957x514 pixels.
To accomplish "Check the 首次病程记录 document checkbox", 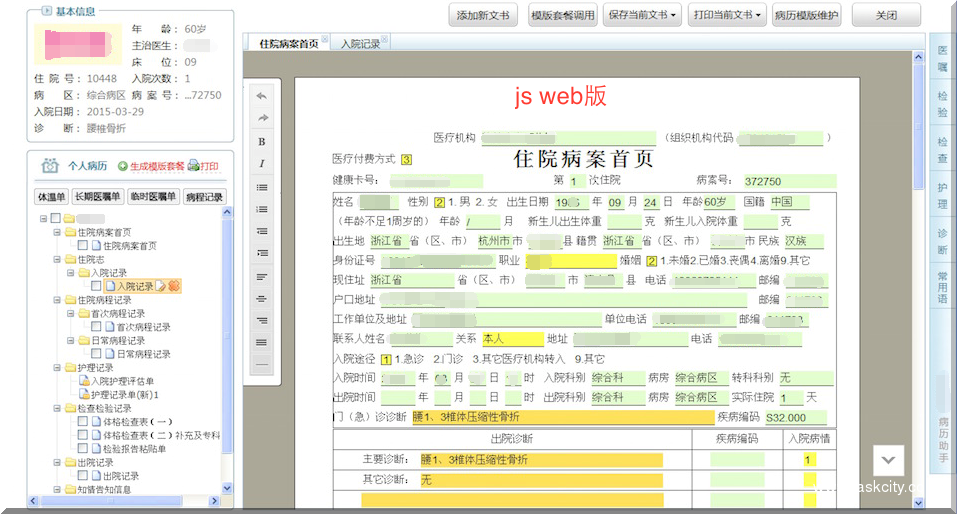I will [x=96, y=327].
